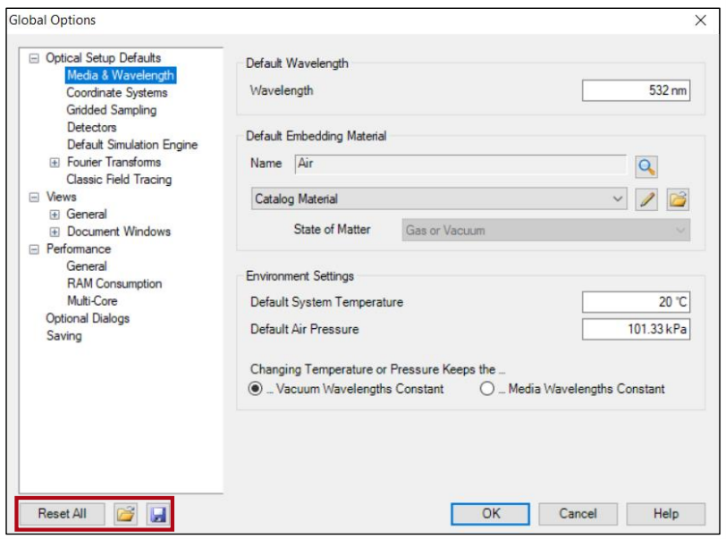Select Coordinate Systems tree item
Image resolution: width=726 pixels, height=539 pixels.
coord(117,93)
